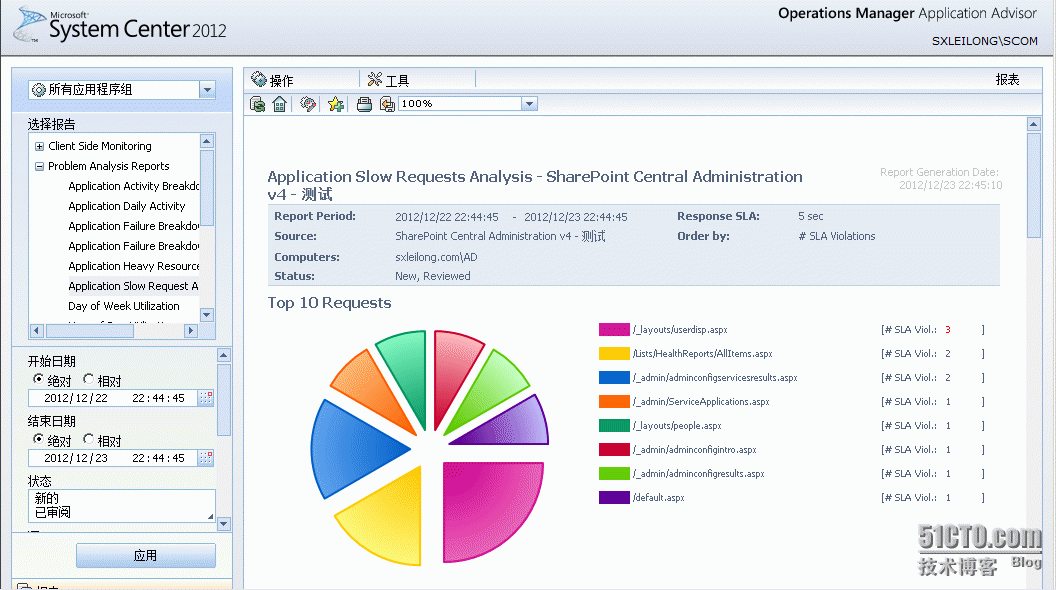The image size is (1056, 590).
Task: Click yellow swatch for HealthReports AllItems
Action: coord(614,354)
